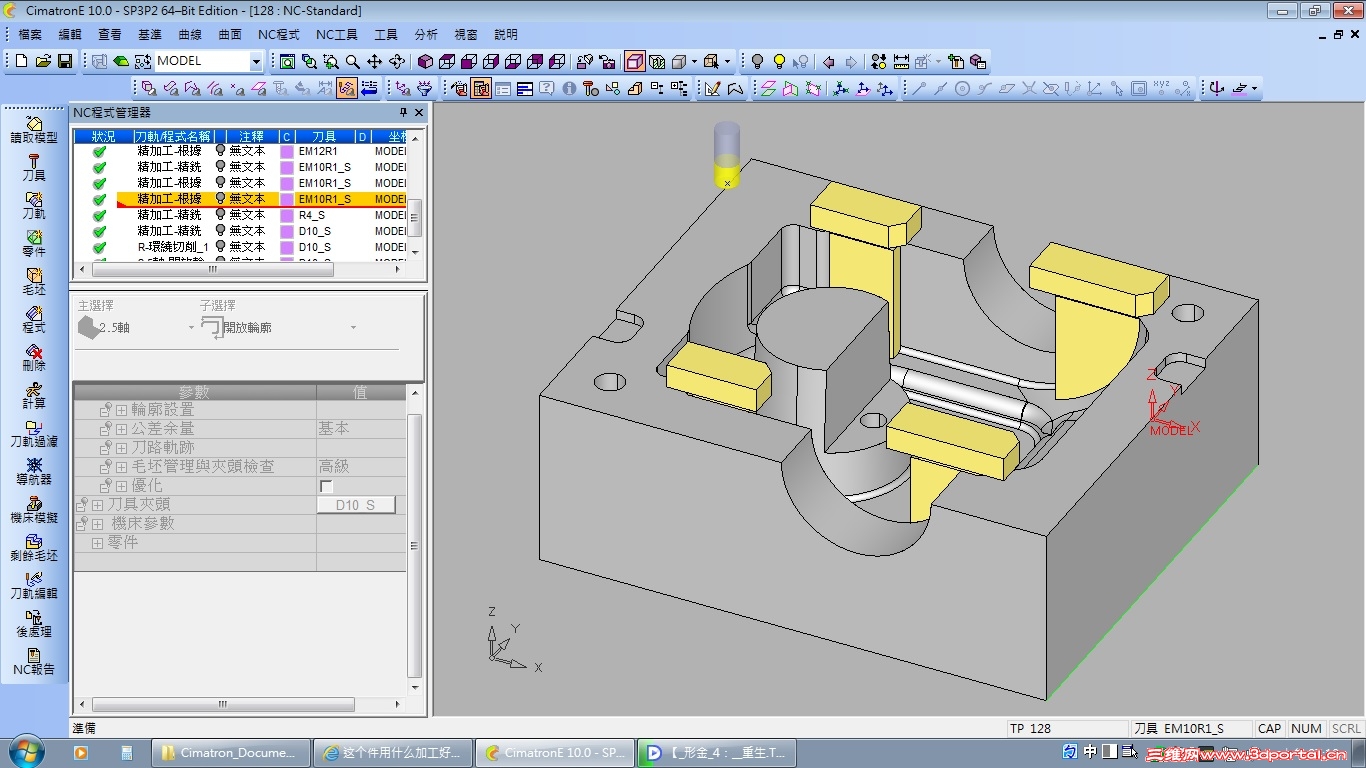Open the Windows Start button
This screenshot has width=1366, height=768.
(x=25, y=752)
